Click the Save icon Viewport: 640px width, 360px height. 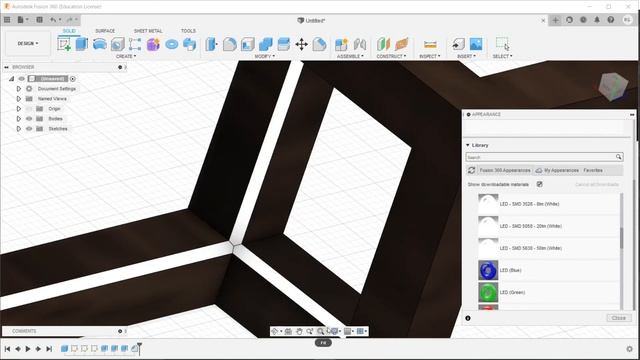pos(40,20)
